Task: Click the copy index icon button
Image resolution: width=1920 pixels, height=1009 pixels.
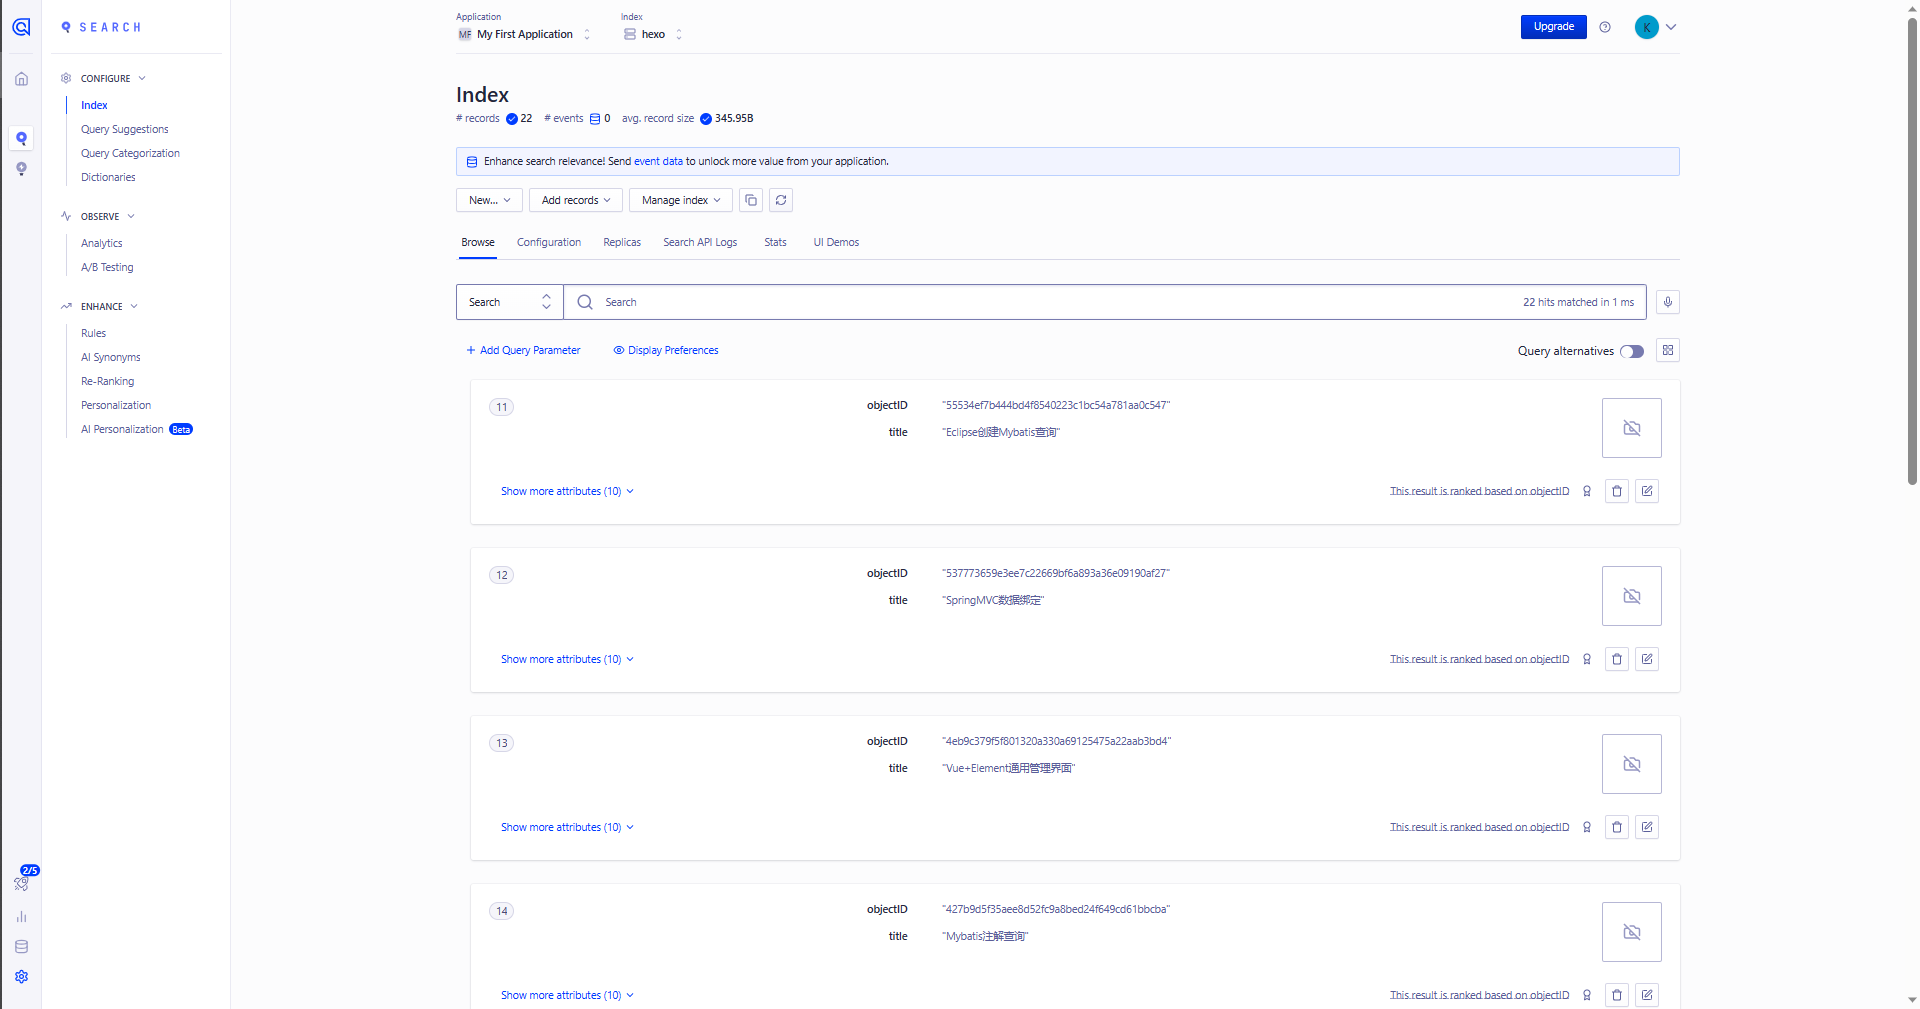Action: pos(751,200)
